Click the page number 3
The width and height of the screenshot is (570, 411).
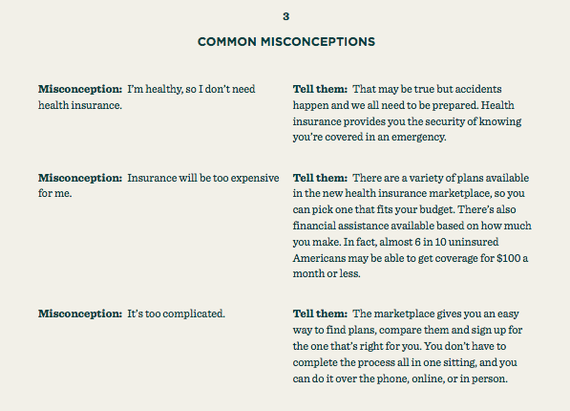(286, 16)
